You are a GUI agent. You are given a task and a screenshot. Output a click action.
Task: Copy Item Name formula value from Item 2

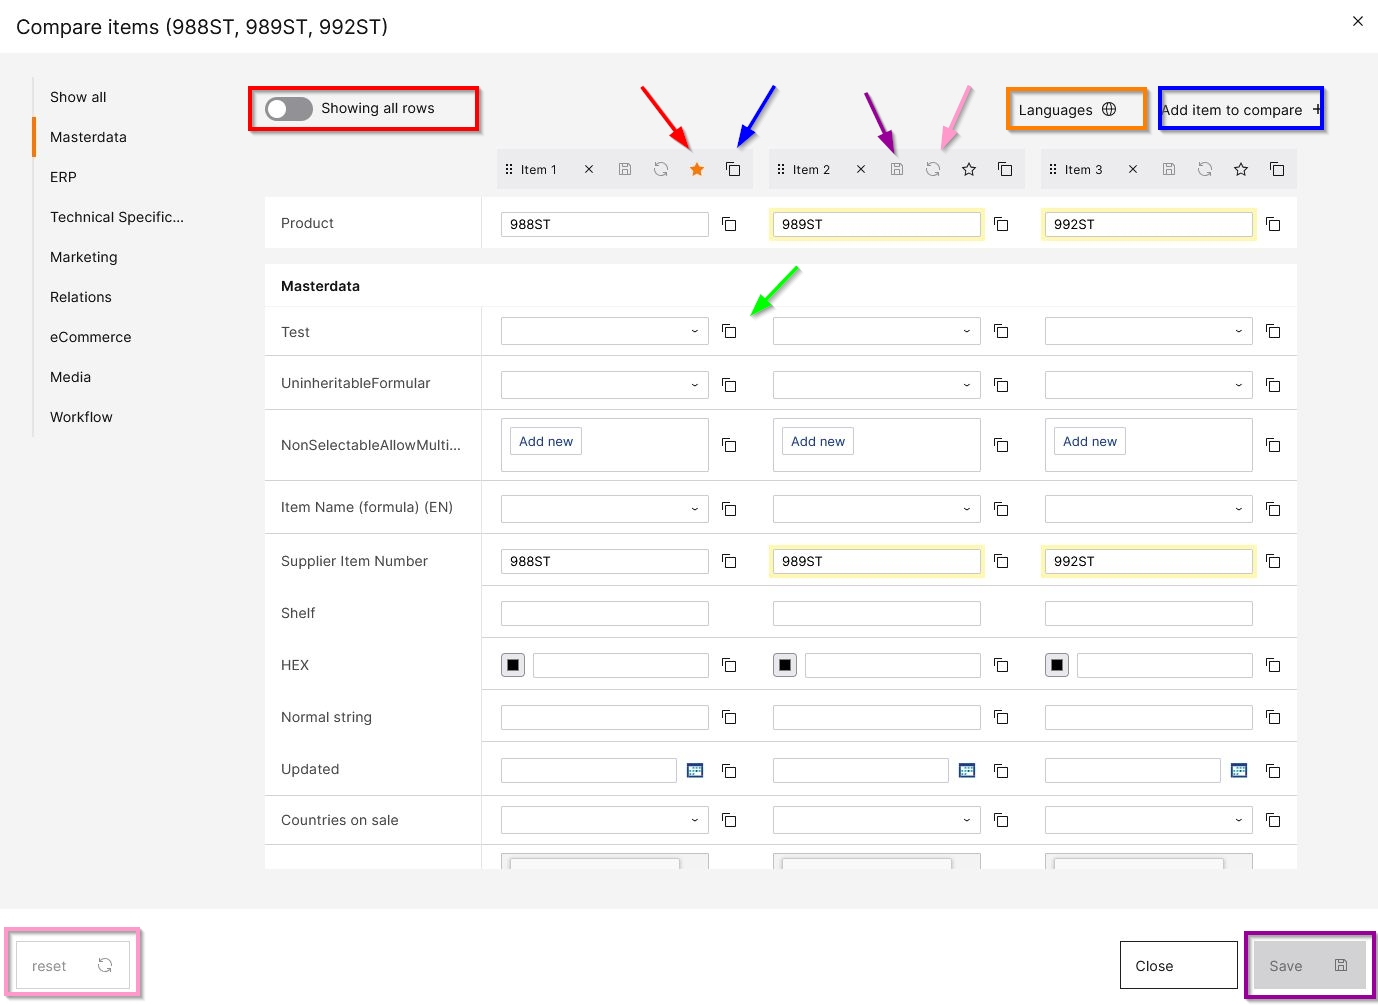coord(1001,509)
